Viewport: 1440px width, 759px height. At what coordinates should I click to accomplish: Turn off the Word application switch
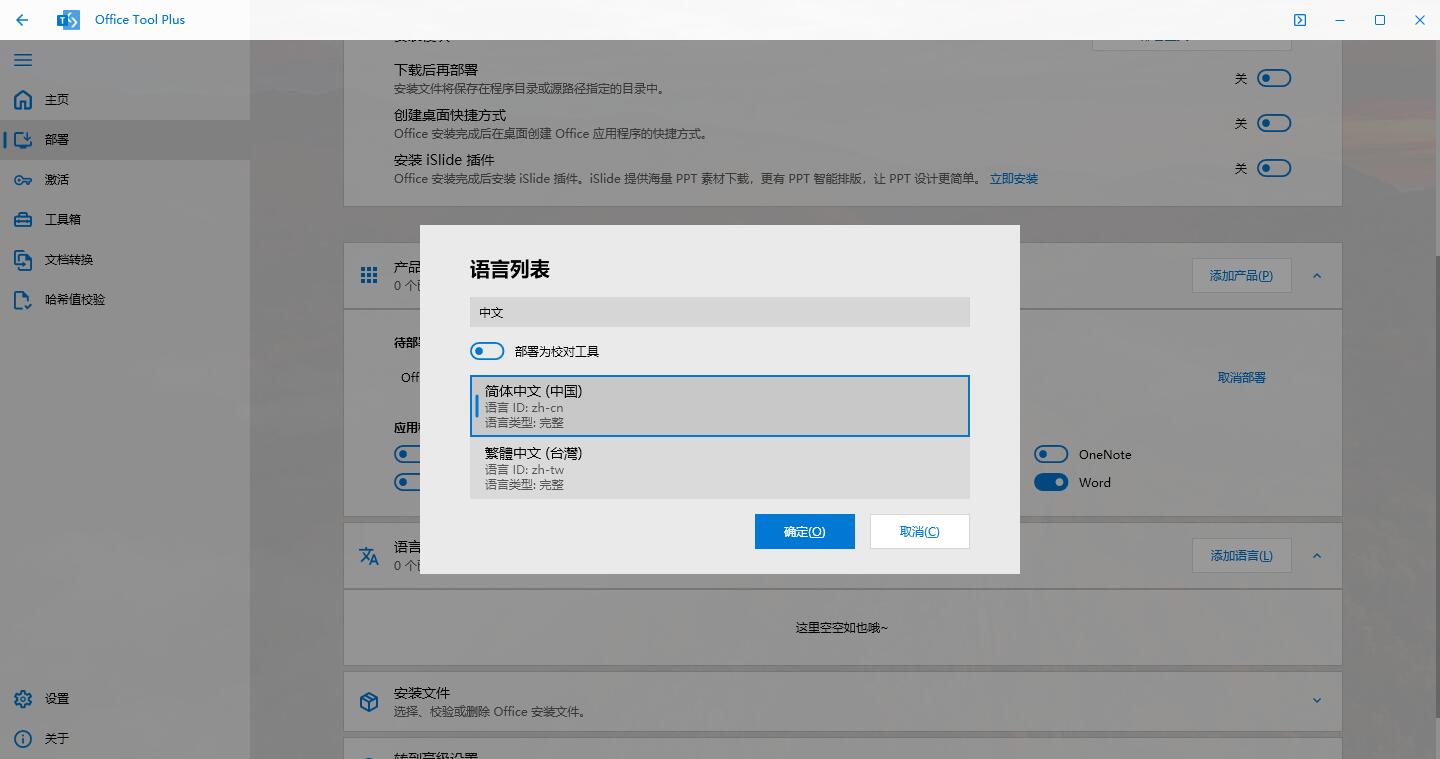tap(1051, 482)
